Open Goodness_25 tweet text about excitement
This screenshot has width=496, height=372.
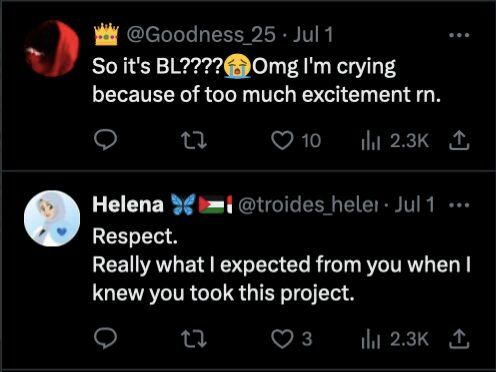266,80
